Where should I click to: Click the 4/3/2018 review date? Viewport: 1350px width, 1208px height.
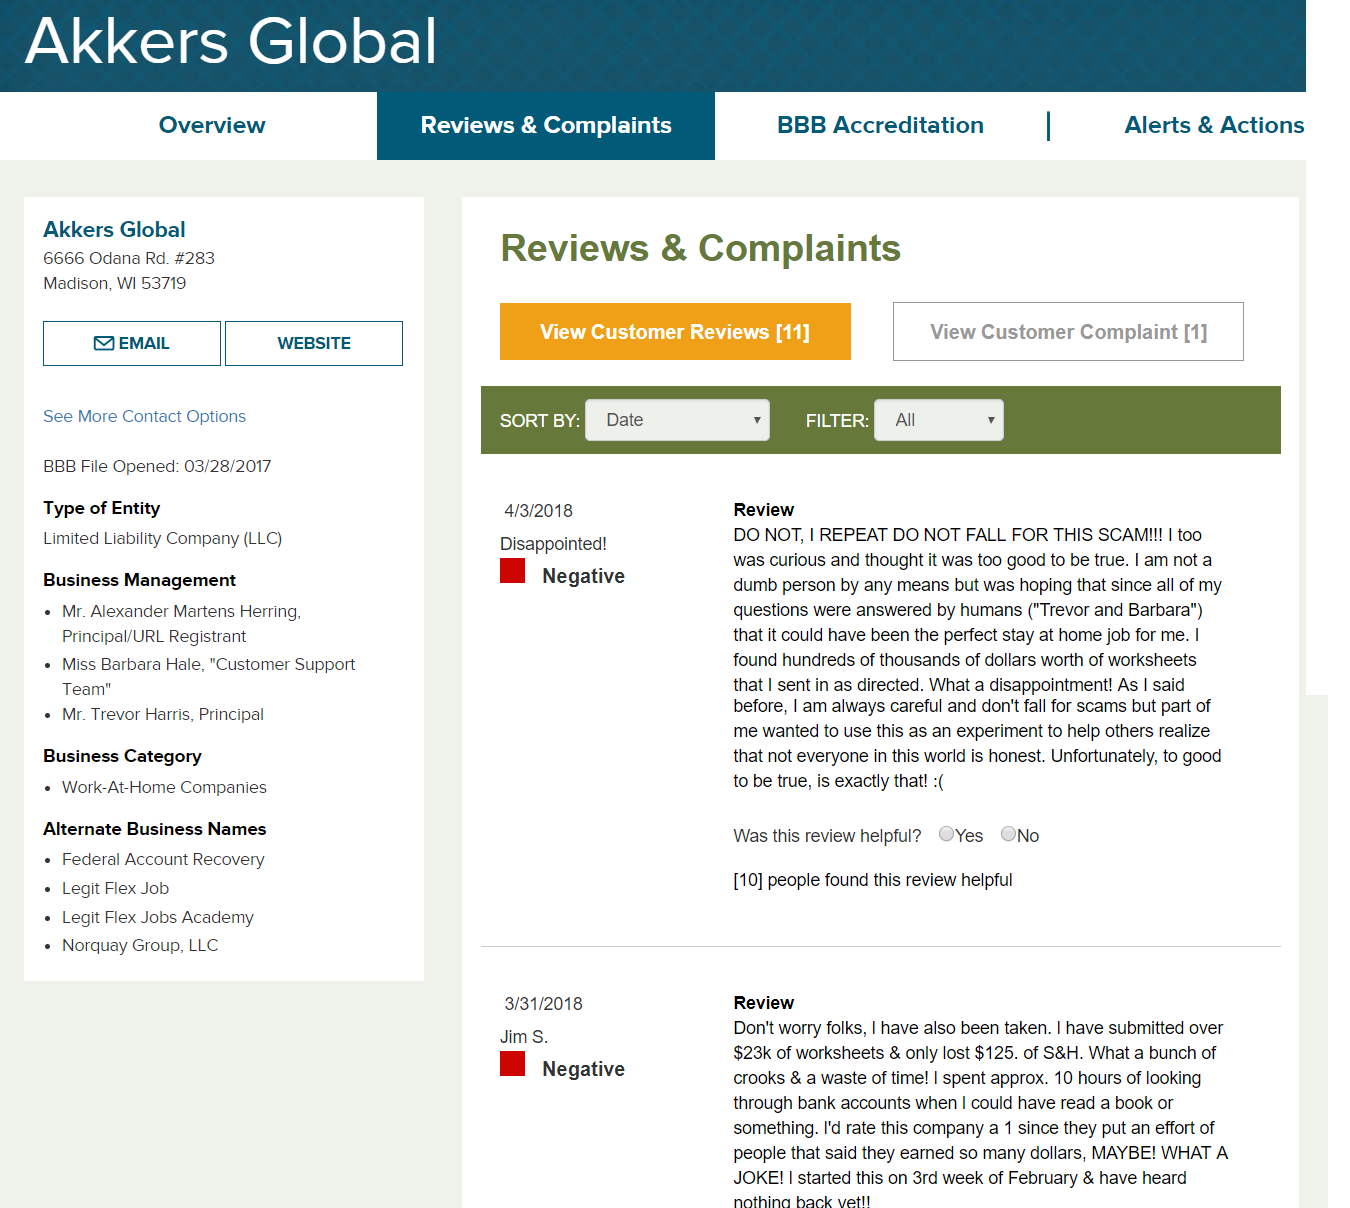[538, 511]
